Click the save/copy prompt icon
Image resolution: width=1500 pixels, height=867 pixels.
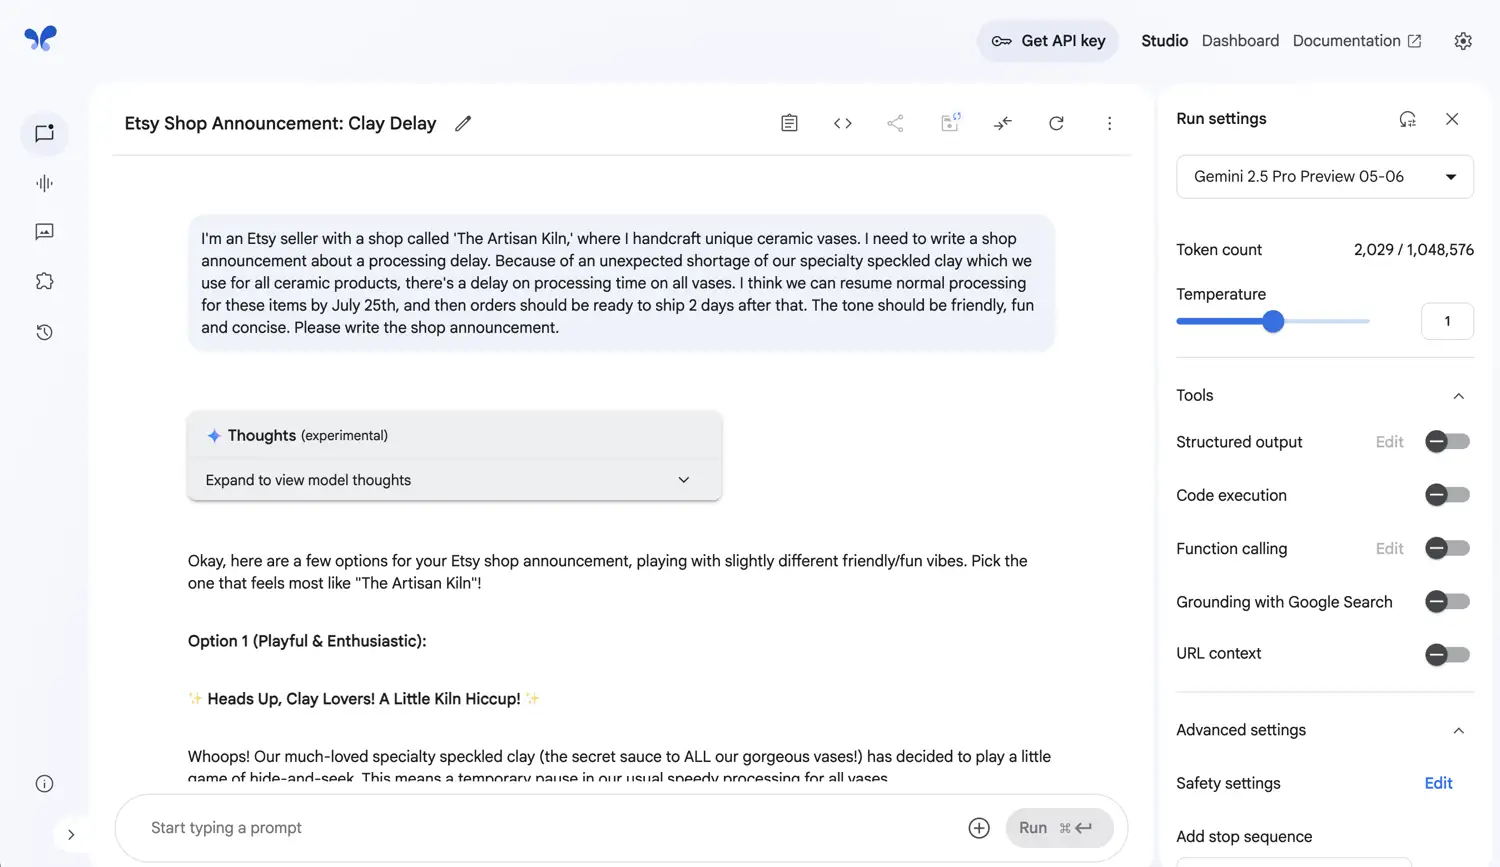950,123
